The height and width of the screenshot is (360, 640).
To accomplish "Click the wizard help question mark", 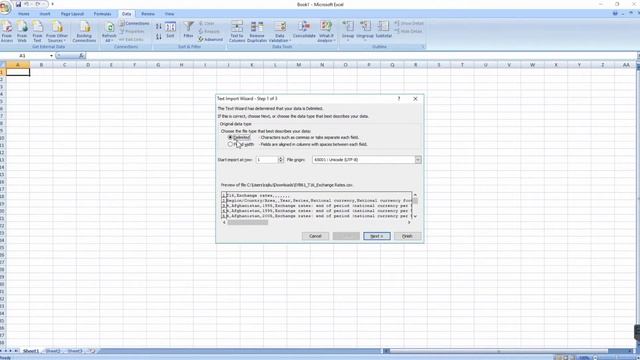I will click(399, 99).
